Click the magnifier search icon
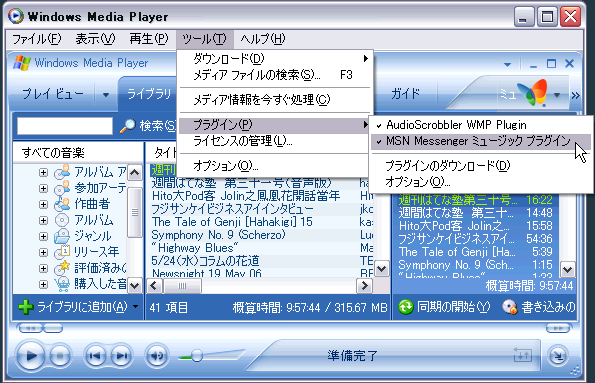 coord(128,126)
